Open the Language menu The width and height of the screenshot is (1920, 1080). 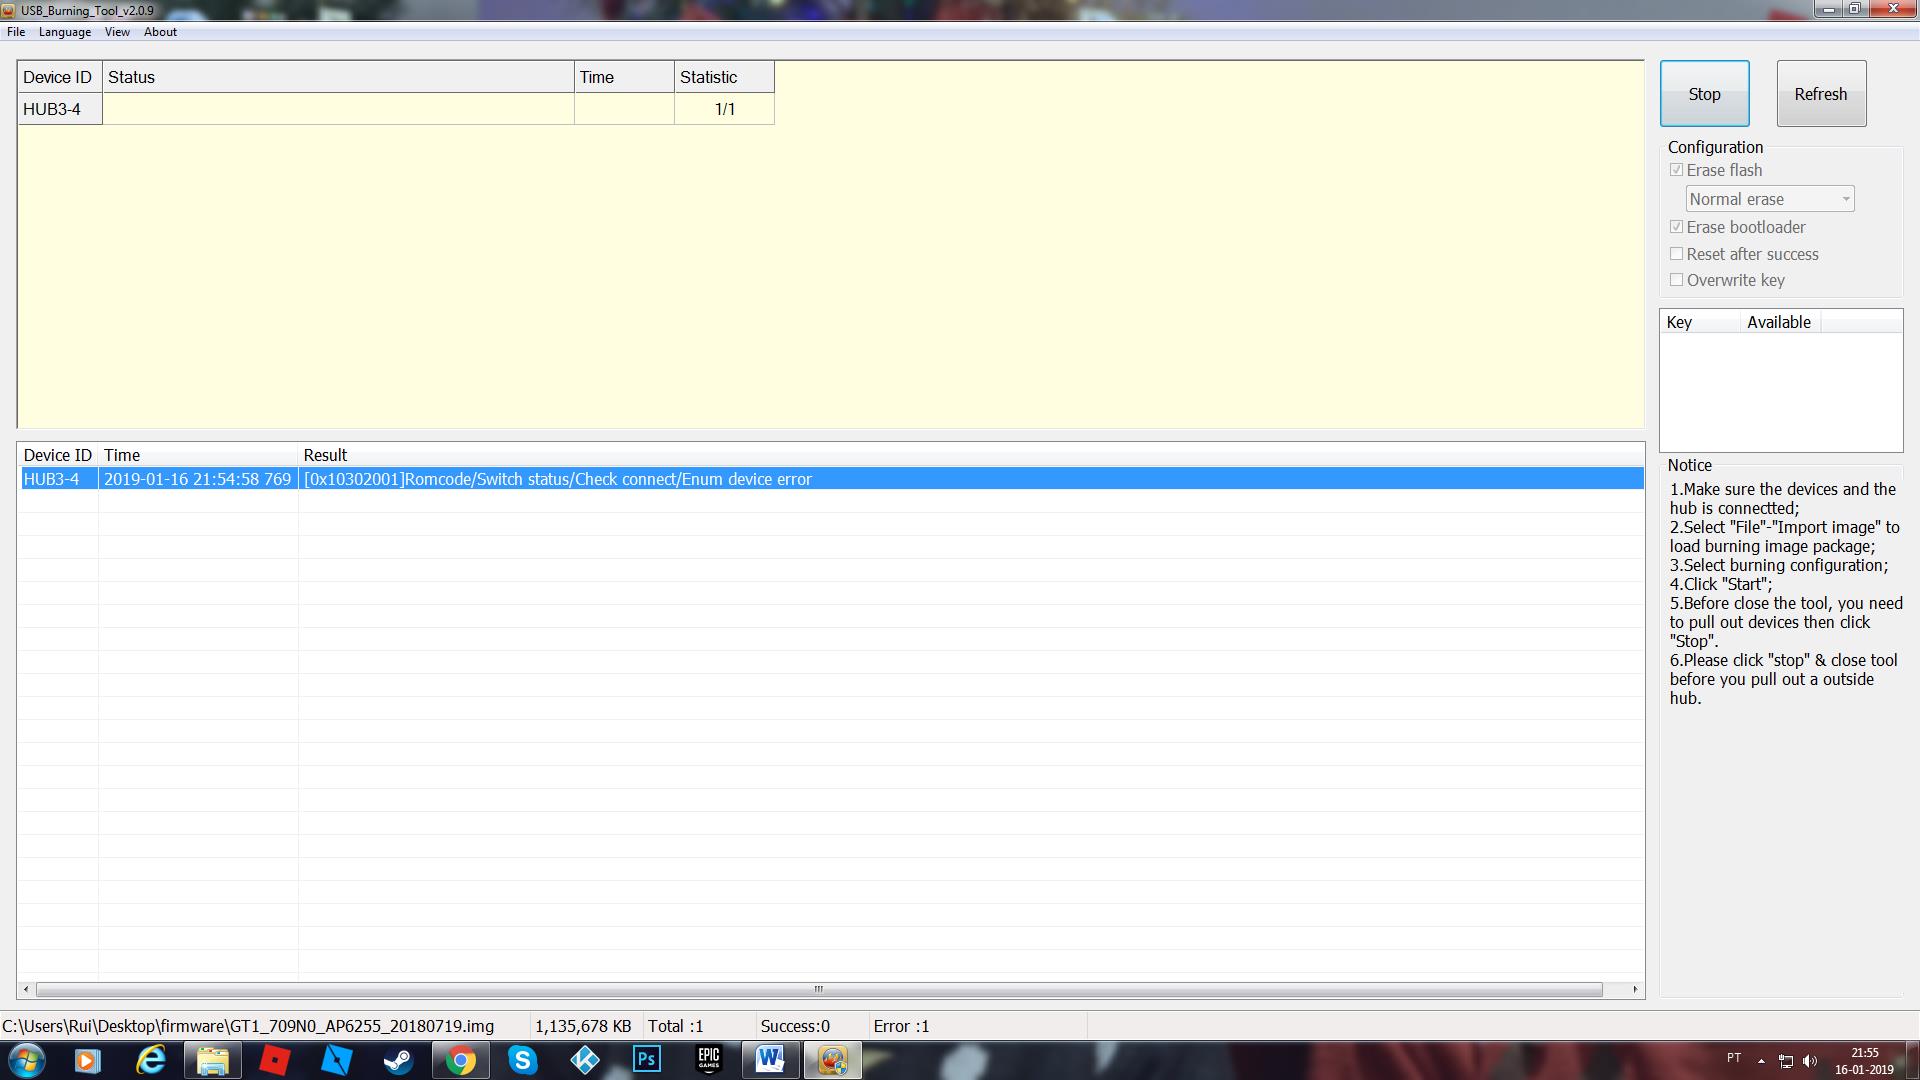pos(65,32)
